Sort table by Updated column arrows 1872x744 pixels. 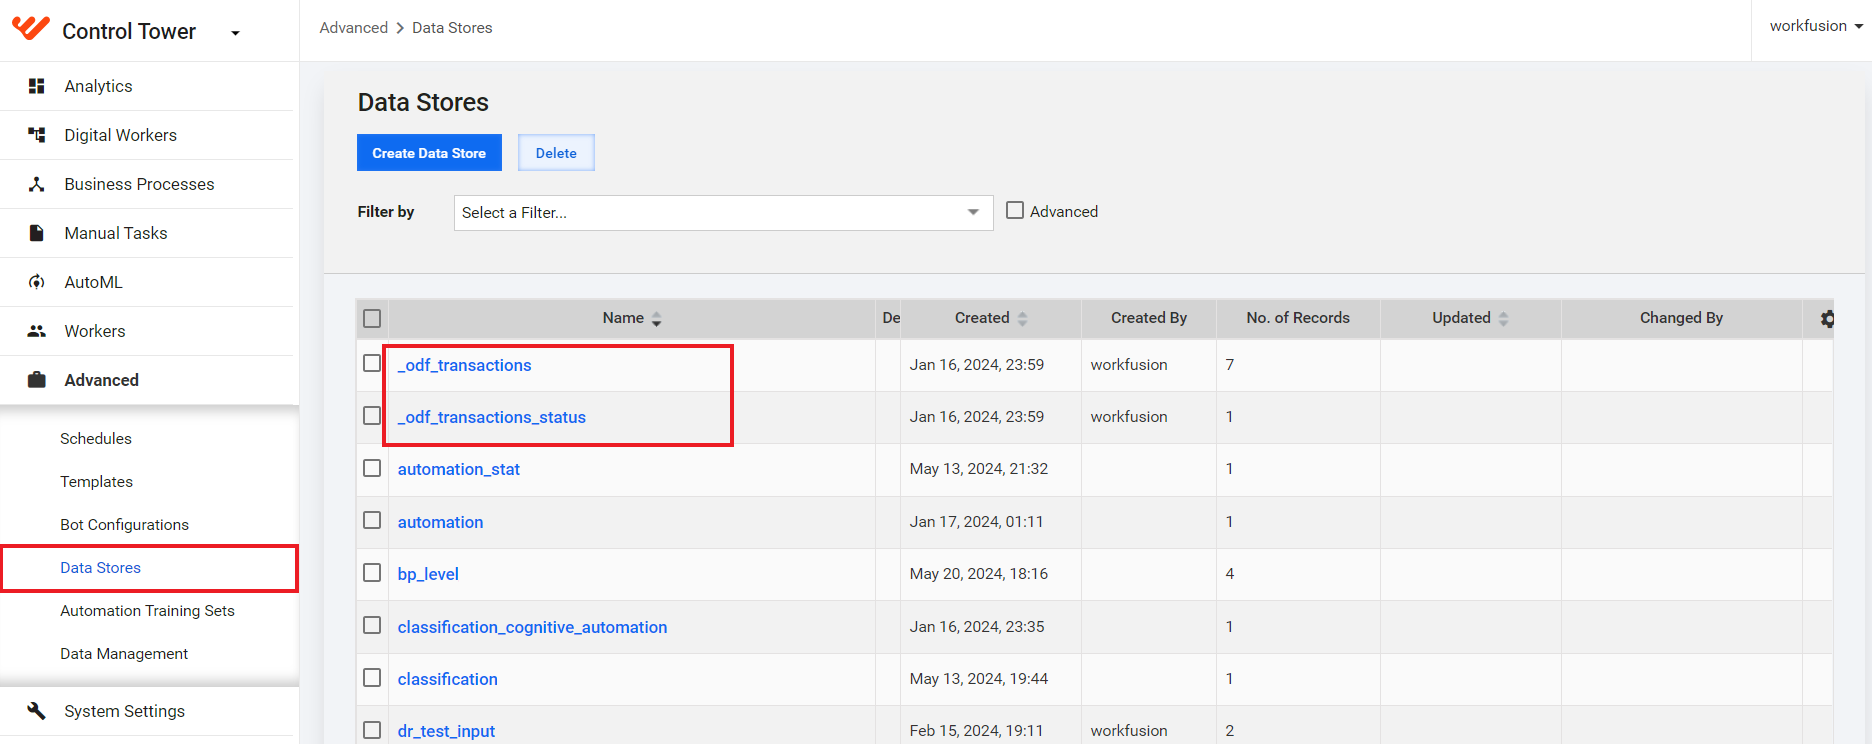1503,319
